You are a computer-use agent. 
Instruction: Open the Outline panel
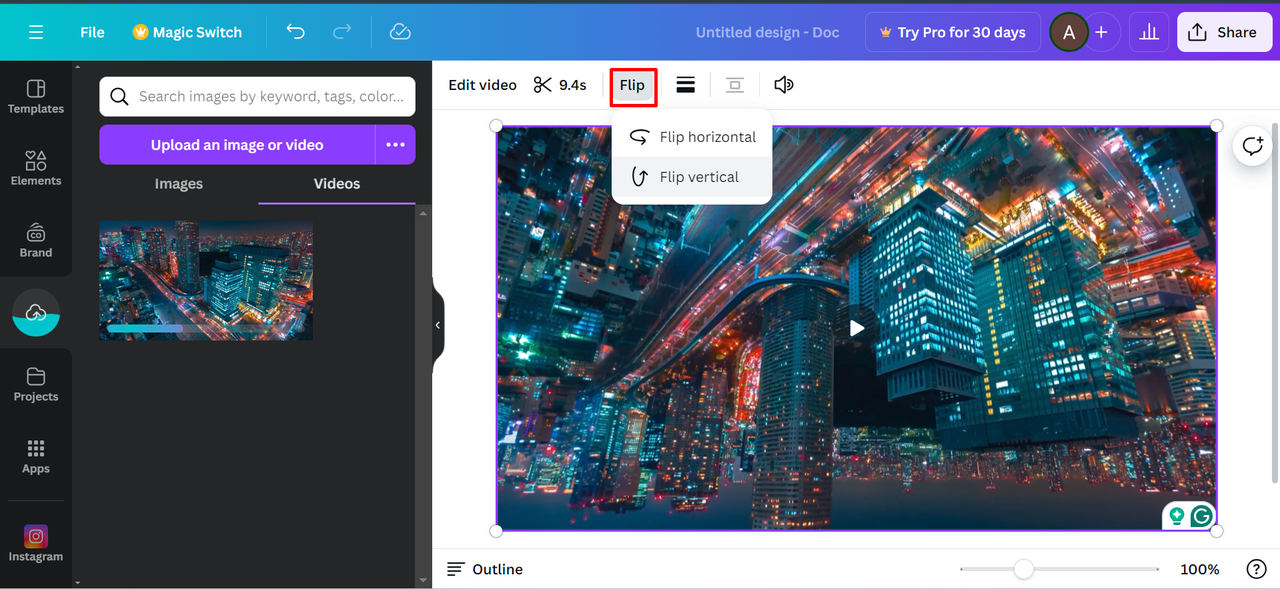[485, 569]
